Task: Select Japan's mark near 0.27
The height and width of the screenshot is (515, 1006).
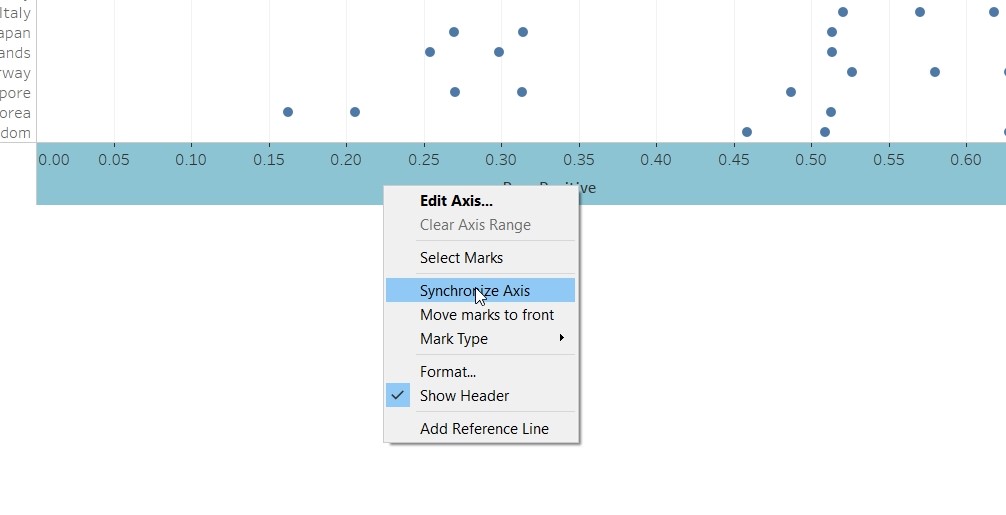Action: (454, 32)
